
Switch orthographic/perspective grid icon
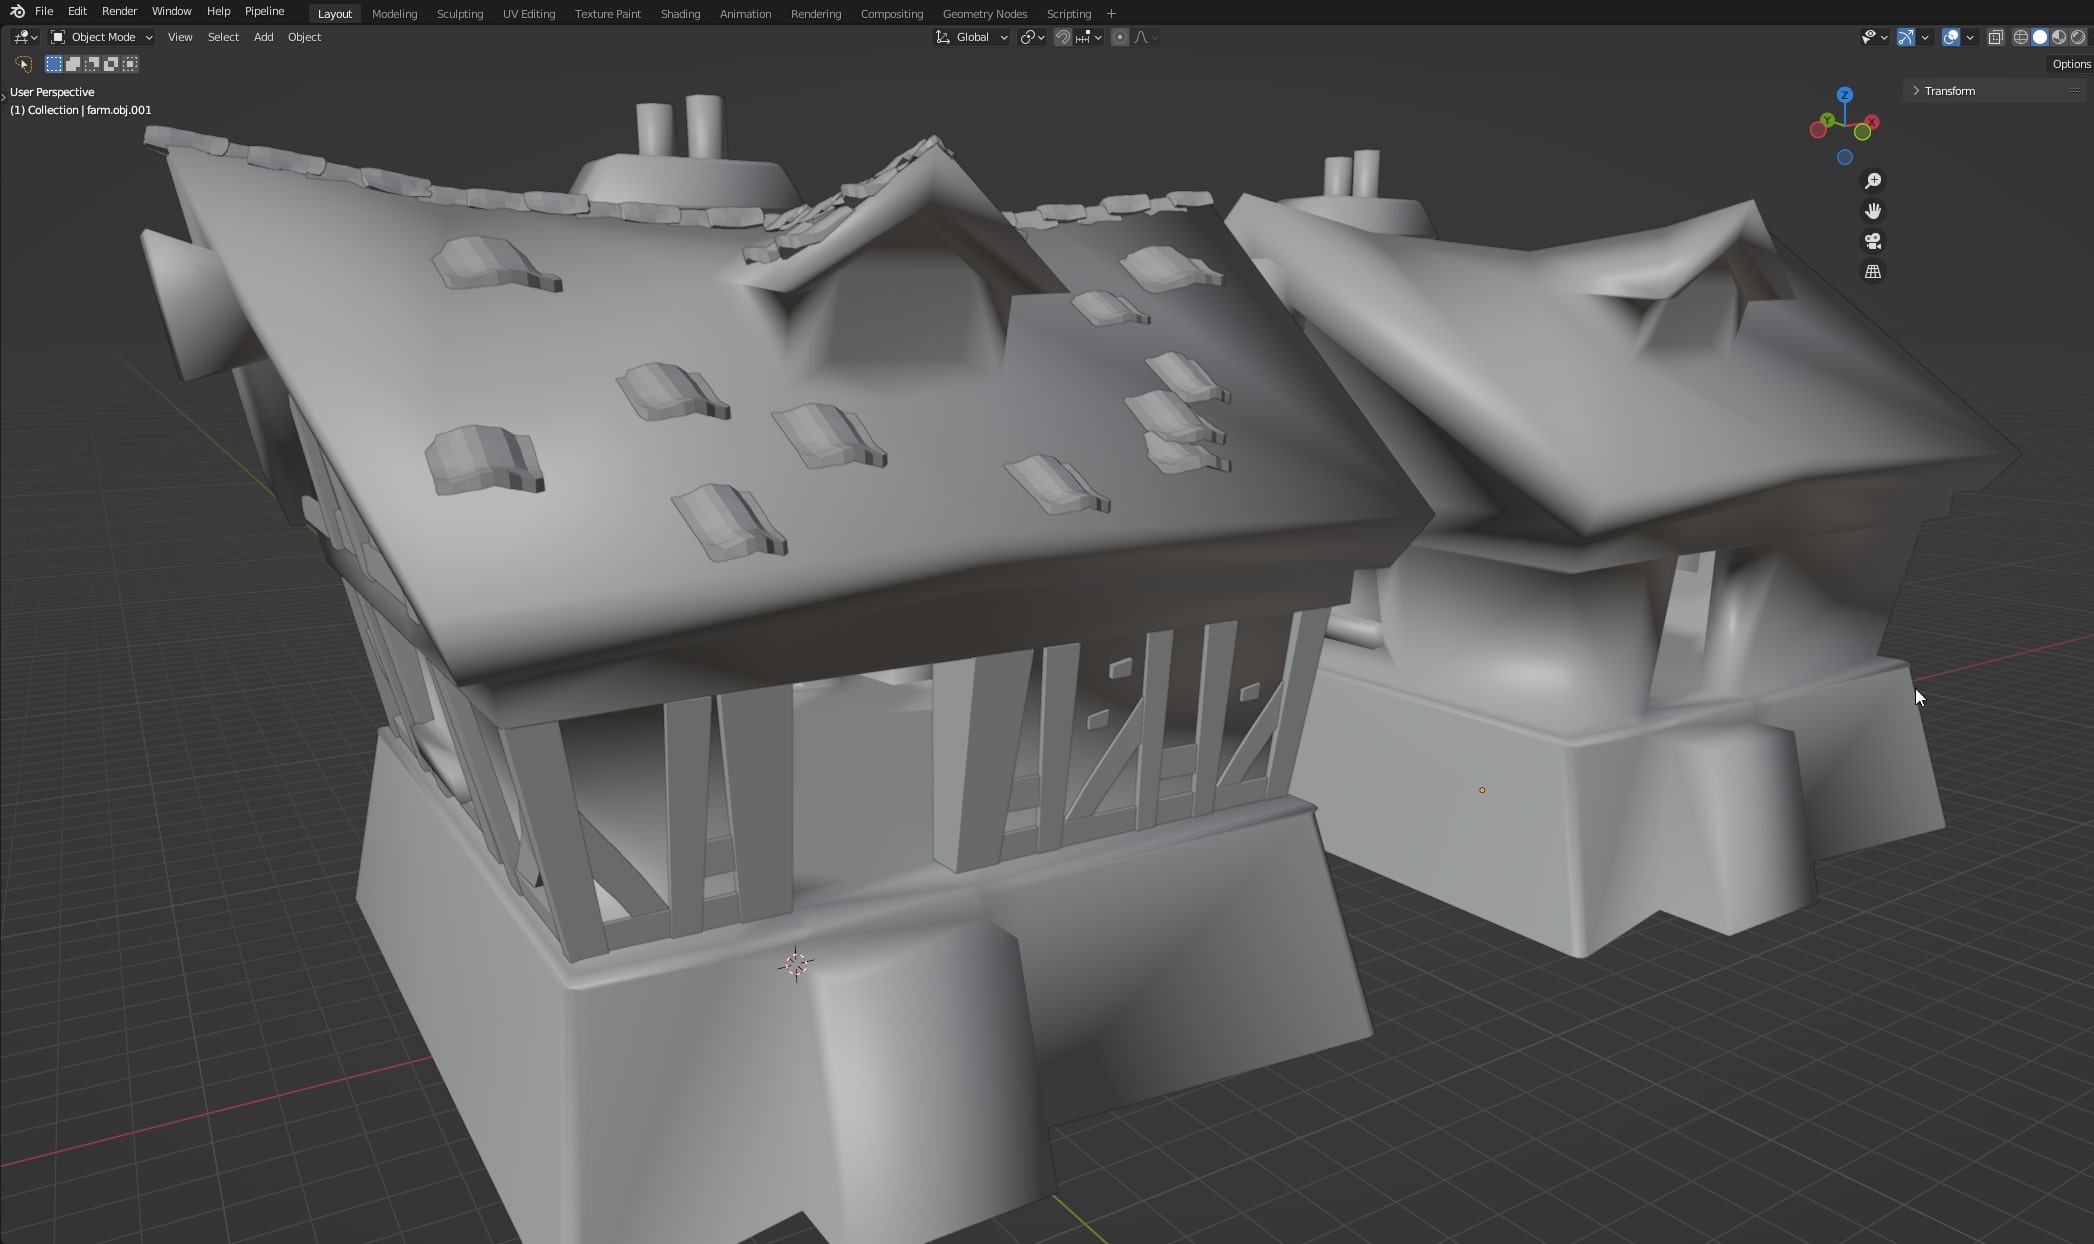1873,272
